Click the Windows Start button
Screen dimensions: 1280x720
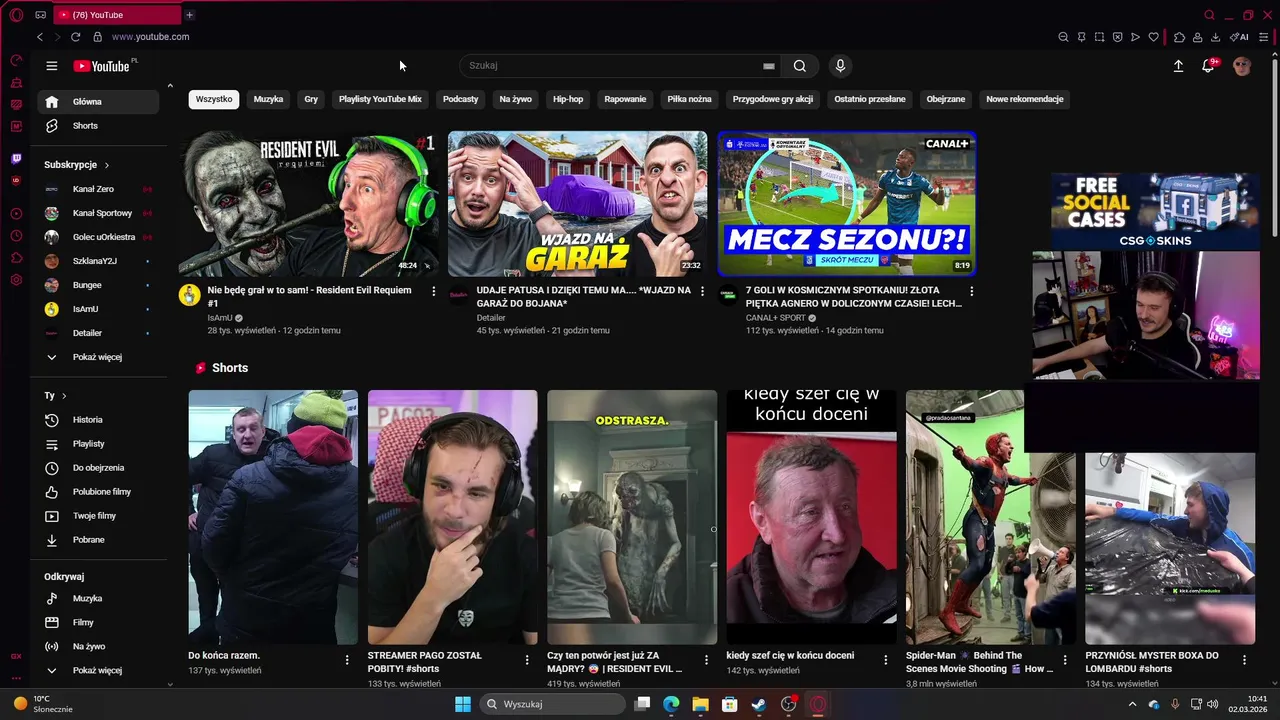pyautogui.click(x=463, y=704)
